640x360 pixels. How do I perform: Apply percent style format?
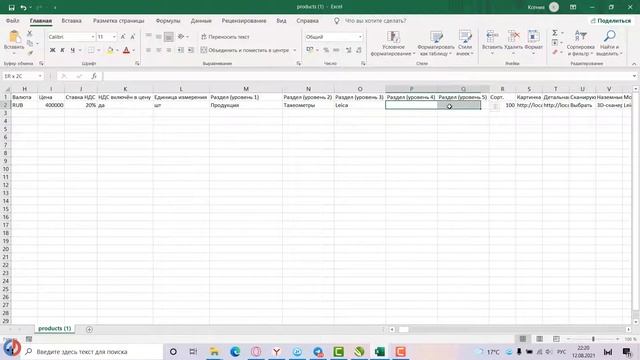coord(326,50)
